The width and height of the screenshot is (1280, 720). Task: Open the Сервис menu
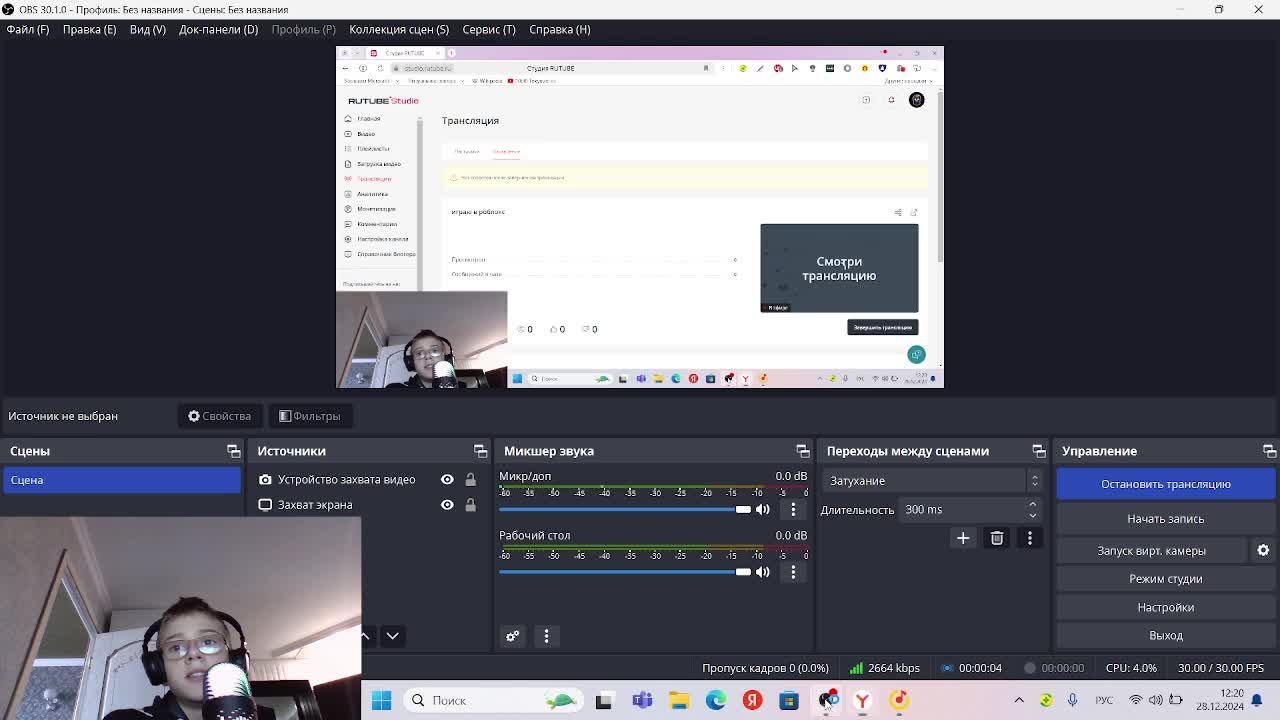point(488,29)
